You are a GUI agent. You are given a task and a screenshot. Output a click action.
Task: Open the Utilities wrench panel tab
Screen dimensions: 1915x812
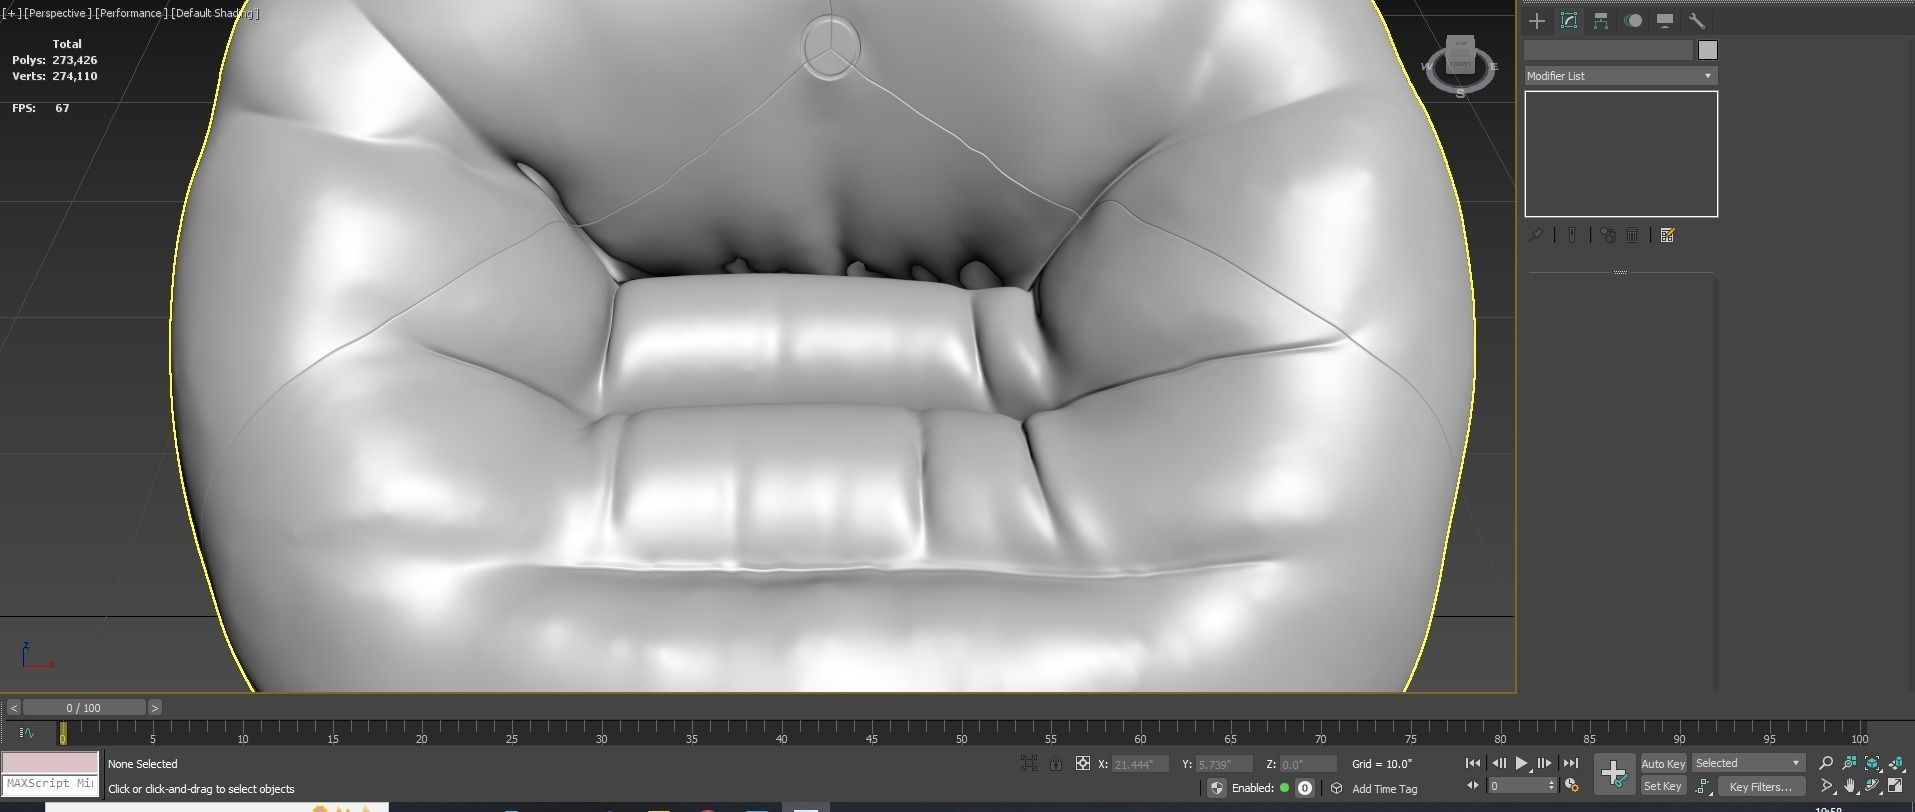1697,21
